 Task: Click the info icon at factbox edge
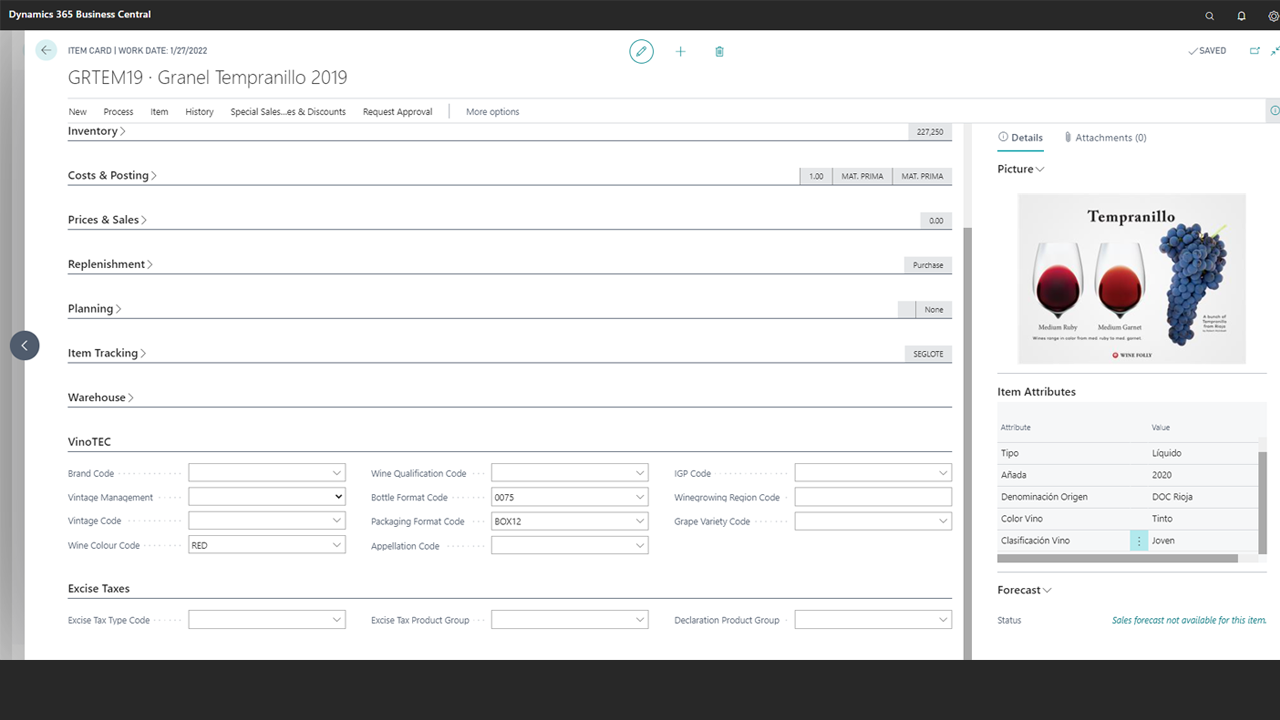coord(1274,111)
